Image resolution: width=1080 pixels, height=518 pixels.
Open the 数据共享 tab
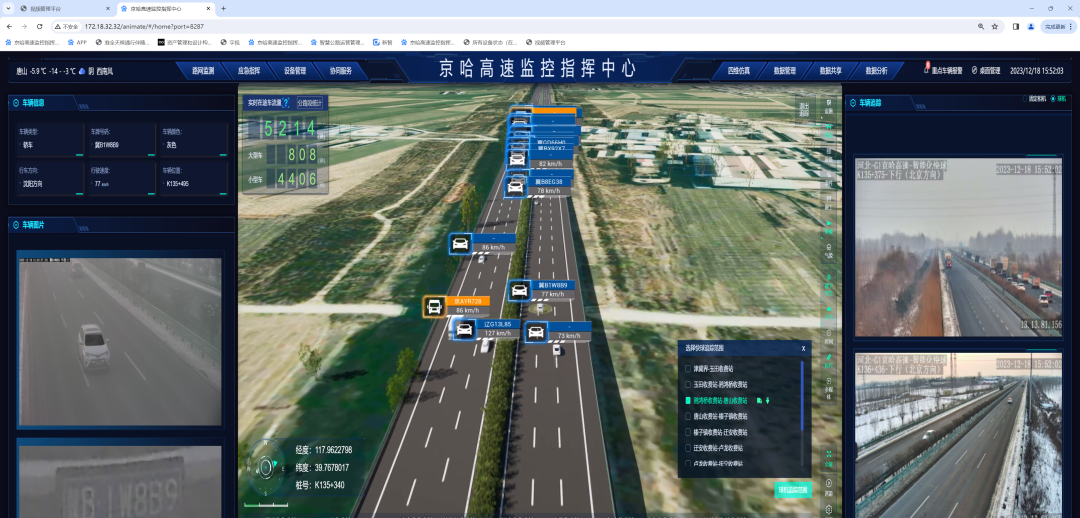(x=831, y=70)
